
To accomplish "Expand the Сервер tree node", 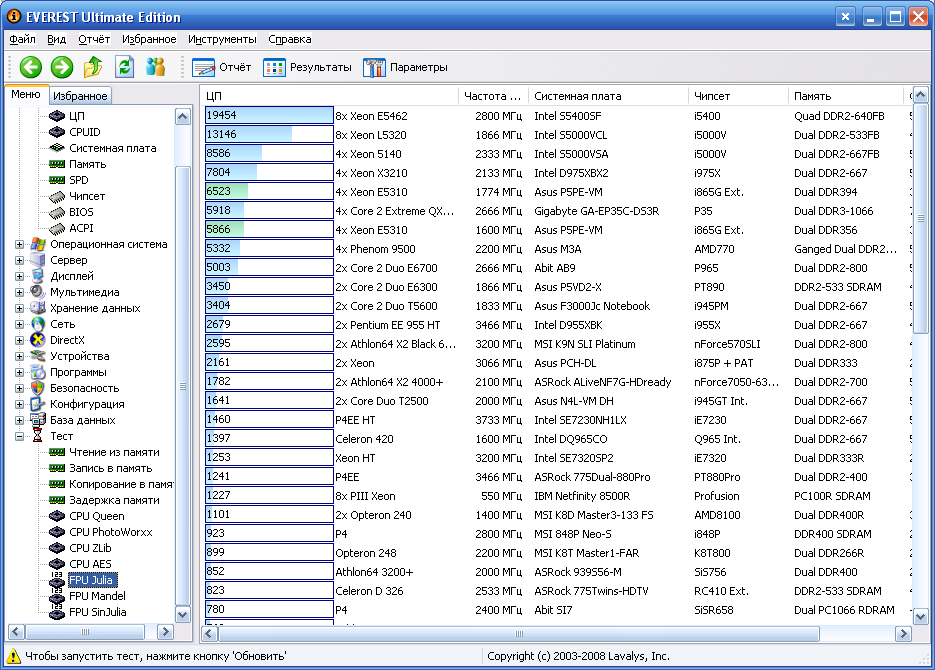I will [x=20, y=260].
